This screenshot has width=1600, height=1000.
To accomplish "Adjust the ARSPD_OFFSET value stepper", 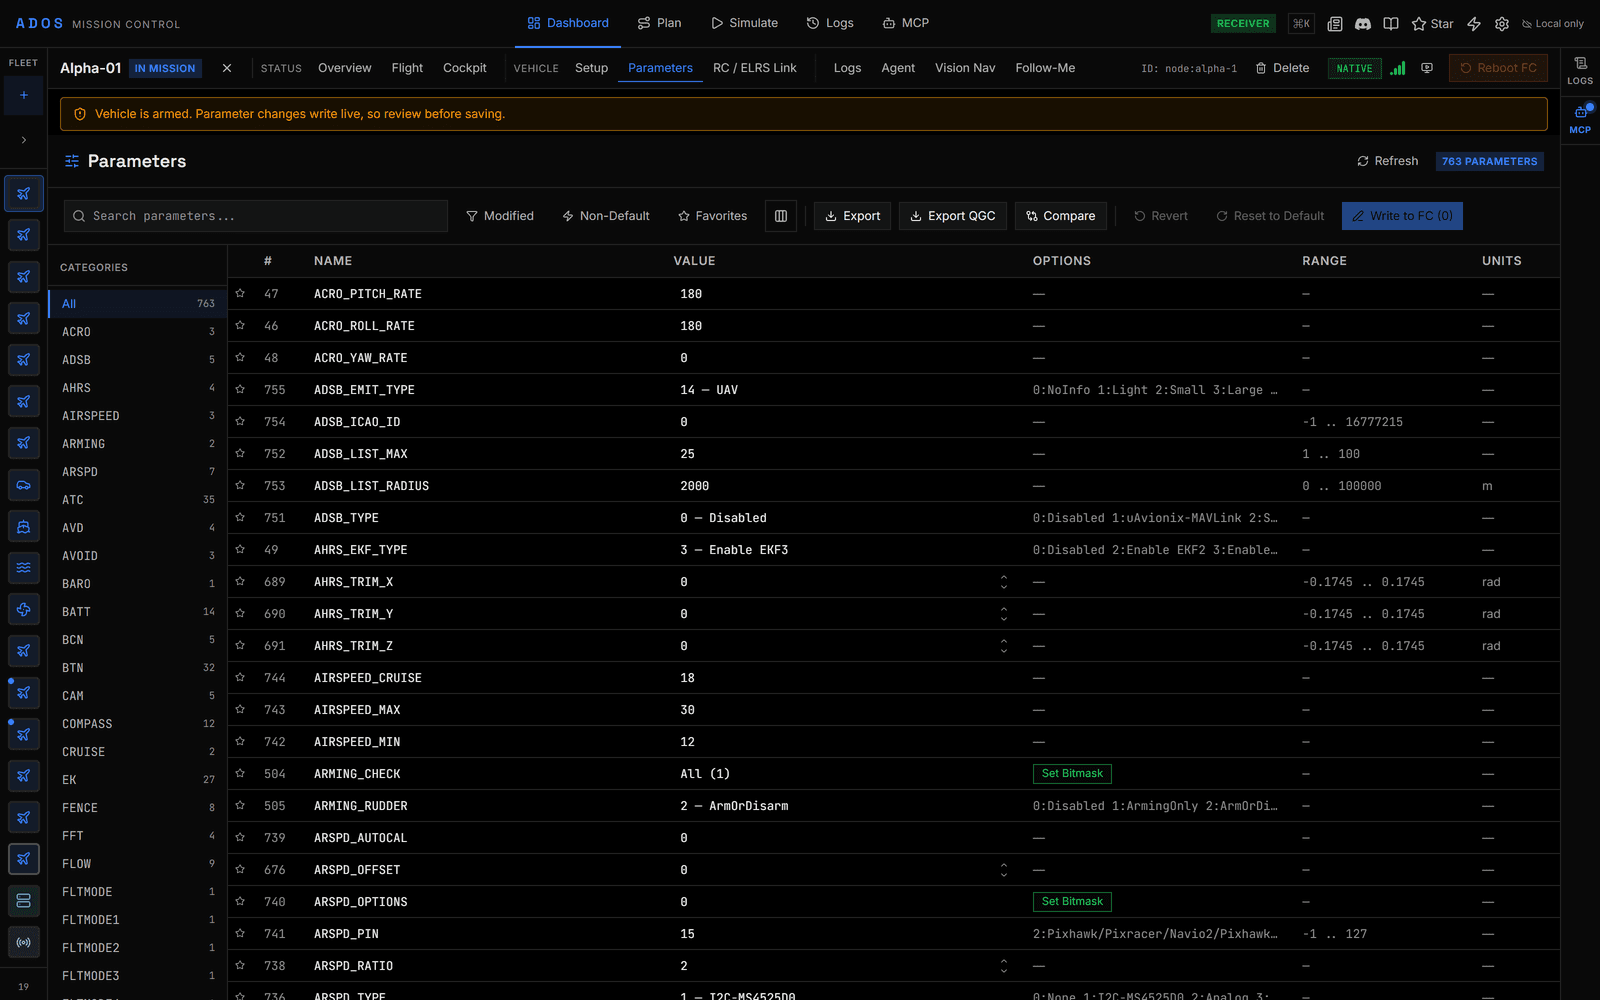I will 1004,870.
